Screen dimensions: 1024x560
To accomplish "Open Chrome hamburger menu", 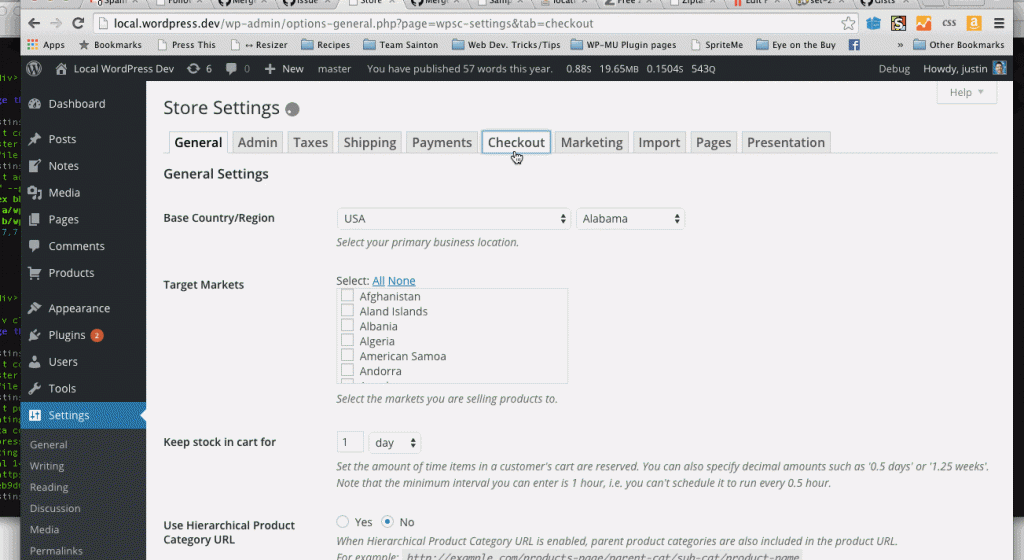I will [999, 23].
